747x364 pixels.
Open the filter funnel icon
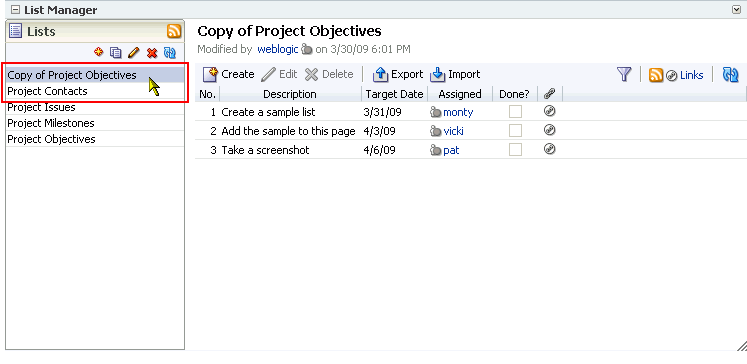tap(624, 74)
